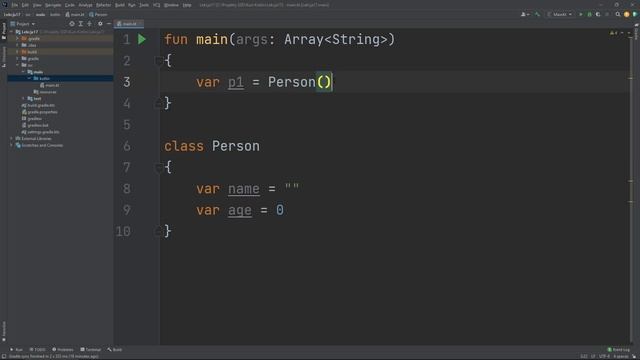Hide the Project panel with the minus icon
This screenshot has width=640, height=360.
[x=109, y=24]
